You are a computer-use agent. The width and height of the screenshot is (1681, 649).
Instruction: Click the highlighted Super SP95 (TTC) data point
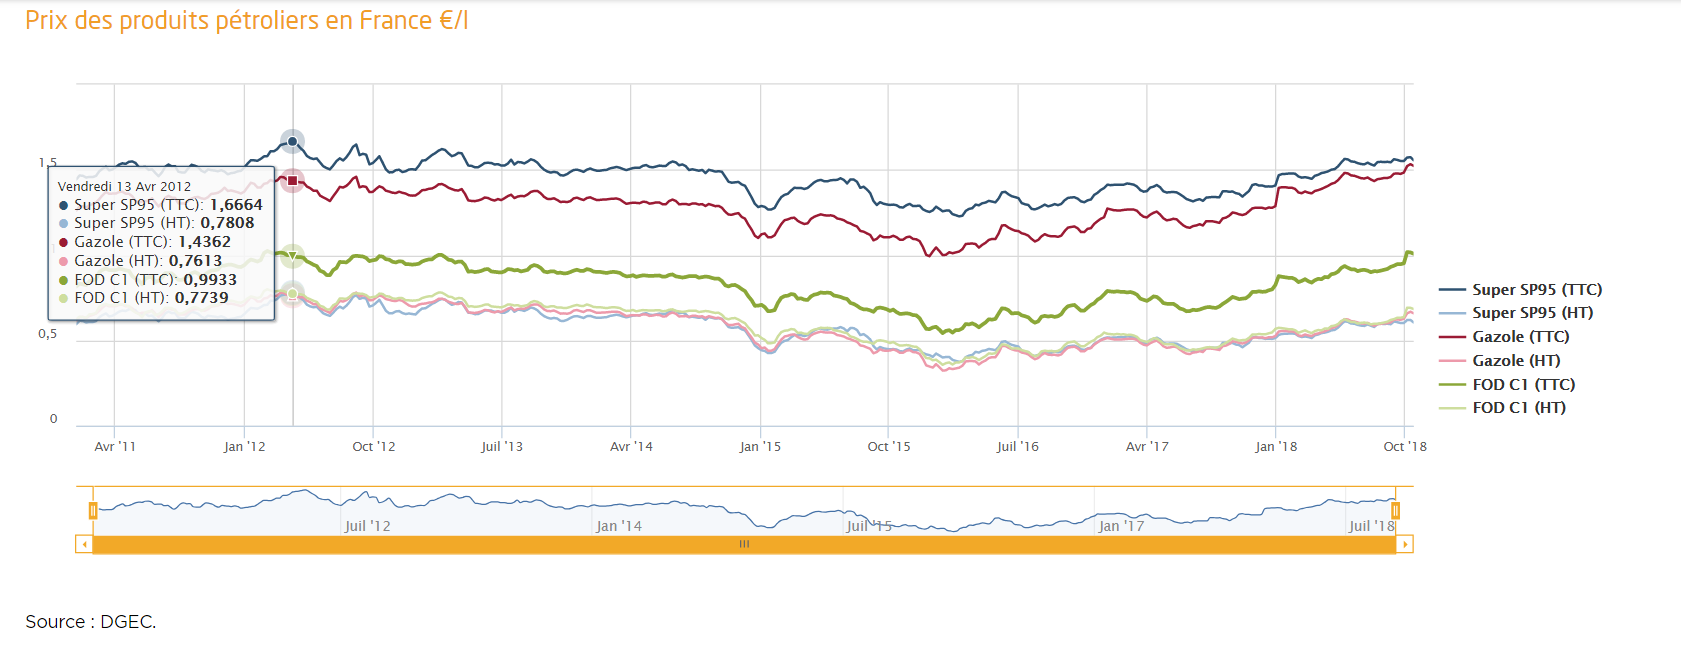pyautogui.click(x=292, y=142)
